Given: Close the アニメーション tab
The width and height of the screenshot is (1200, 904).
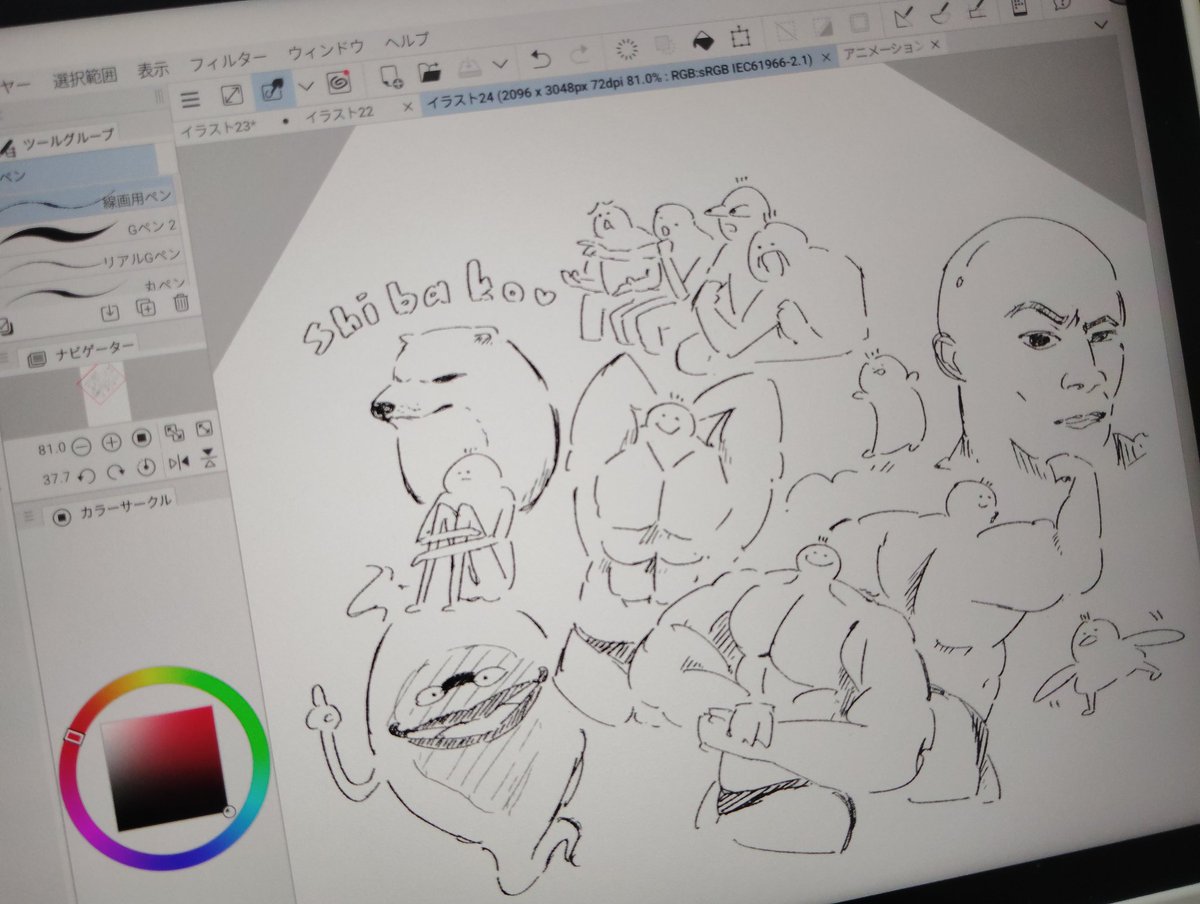Looking at the screenshot, I should coord(935,45).
